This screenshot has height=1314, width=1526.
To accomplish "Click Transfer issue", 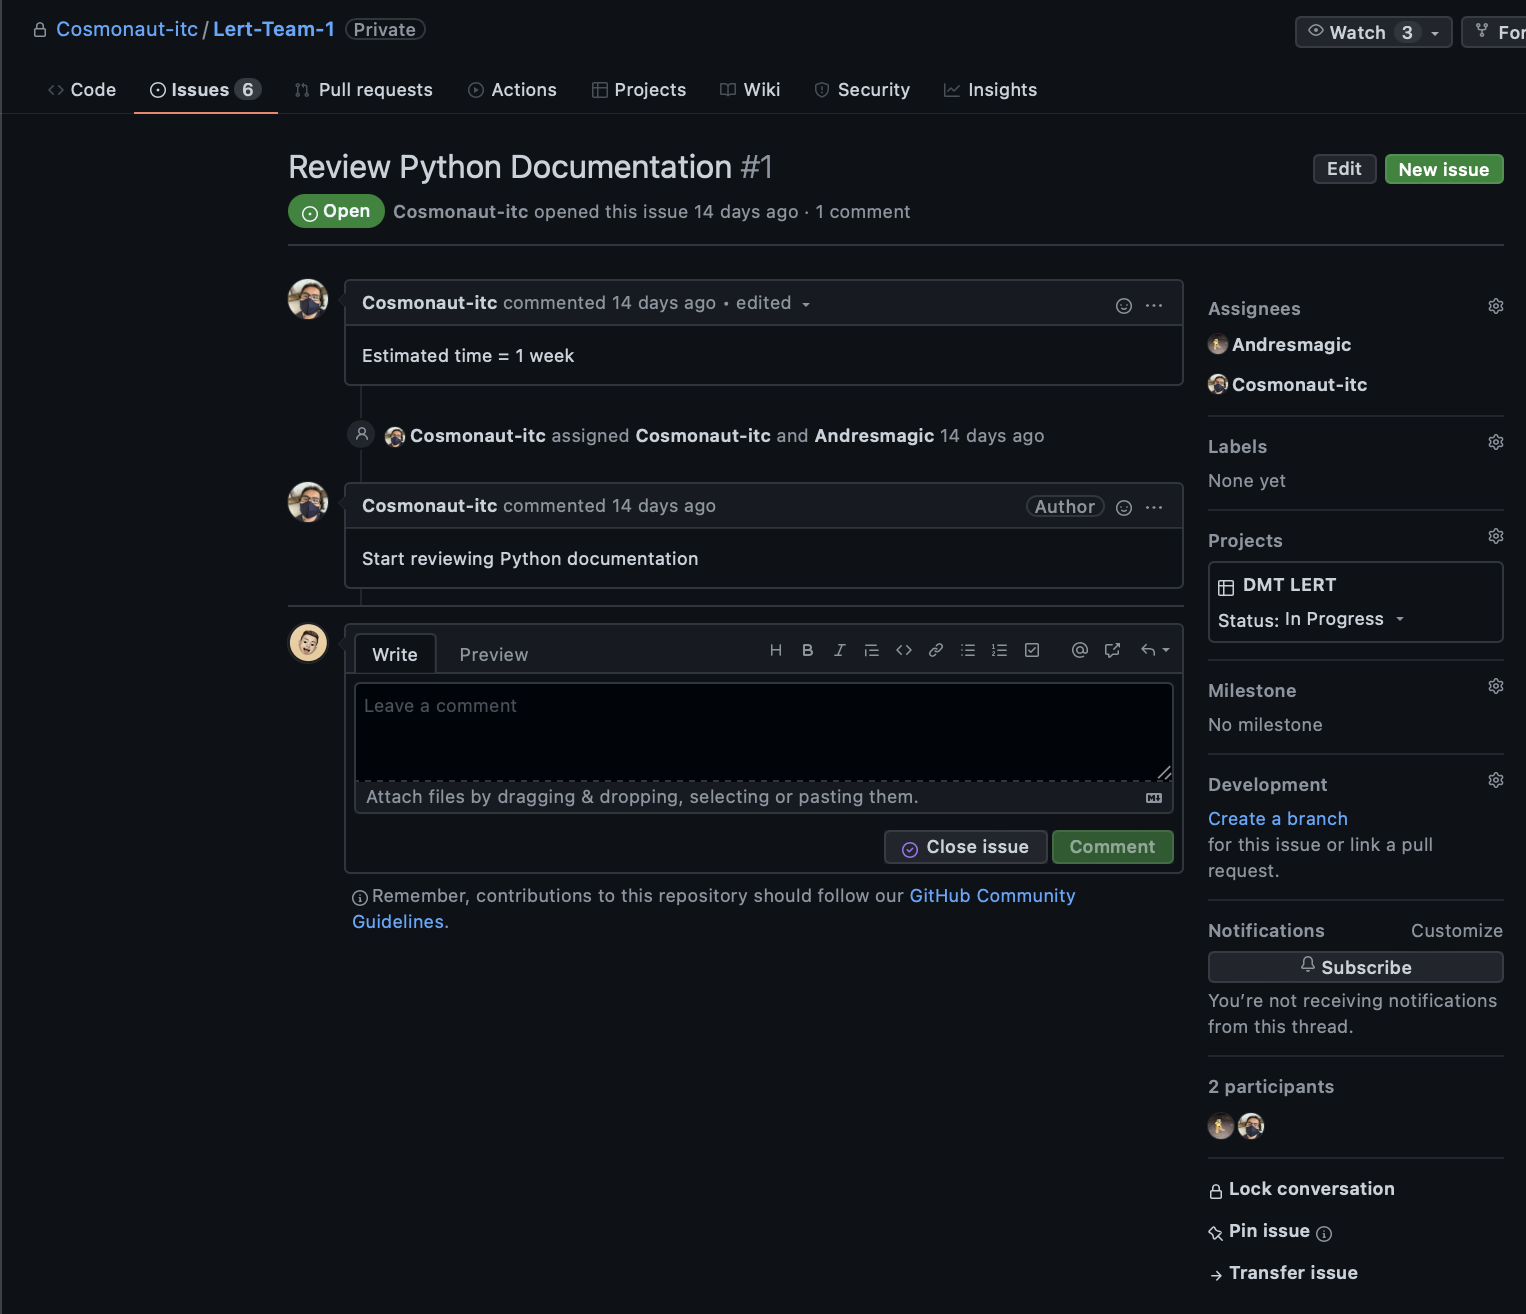I will [1283, 1273].
